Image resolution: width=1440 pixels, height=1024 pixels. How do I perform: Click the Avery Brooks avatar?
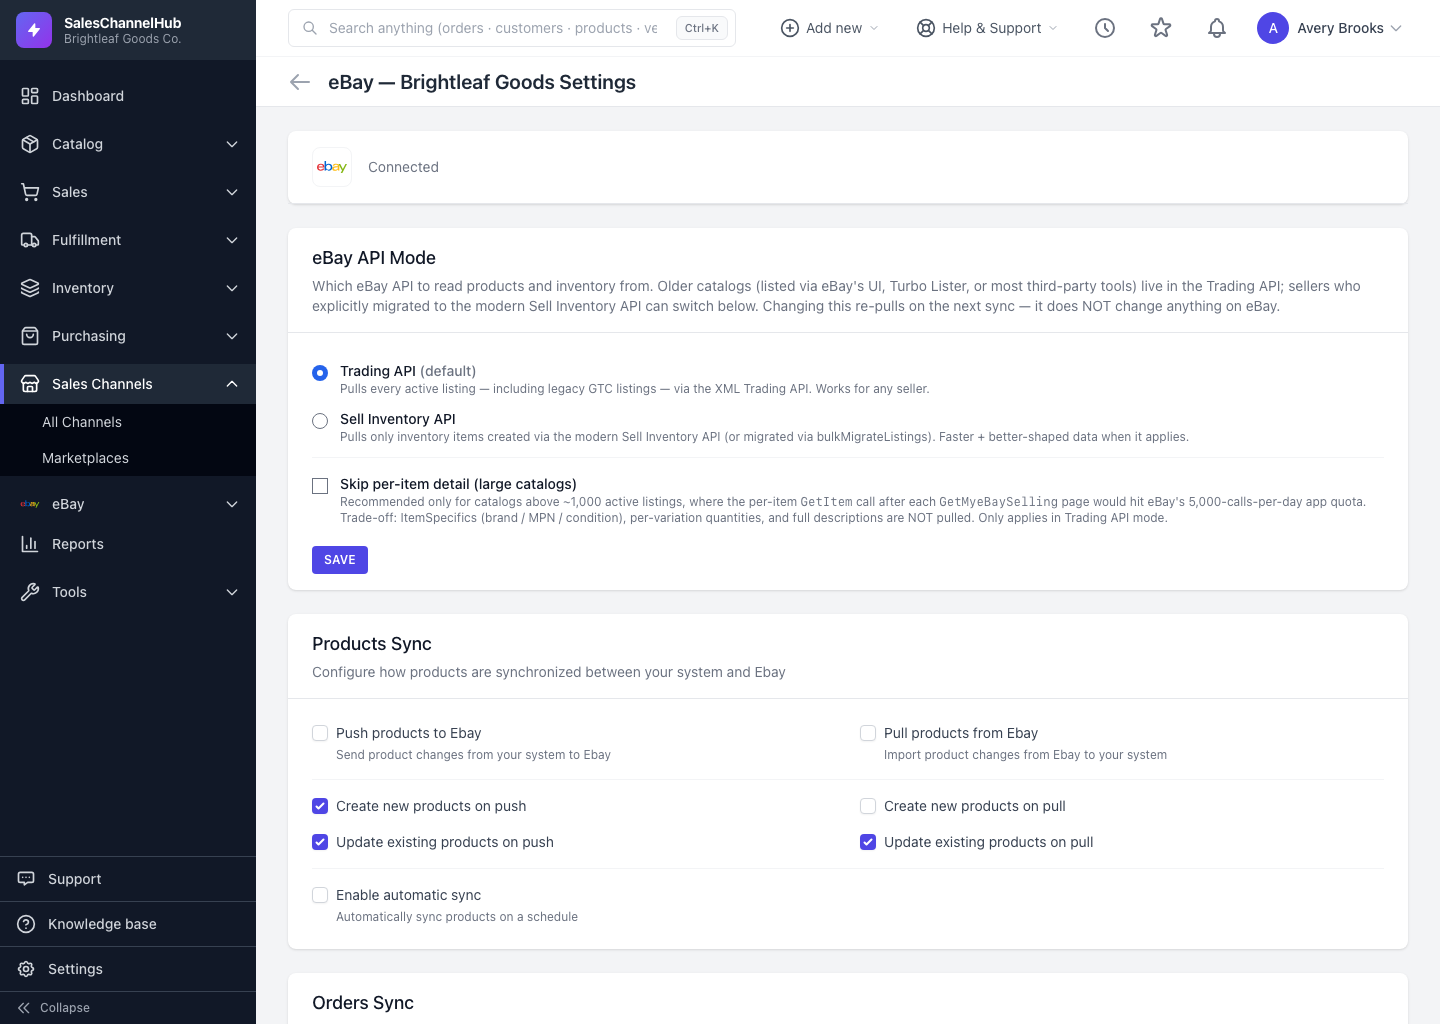click(1273, 28)
